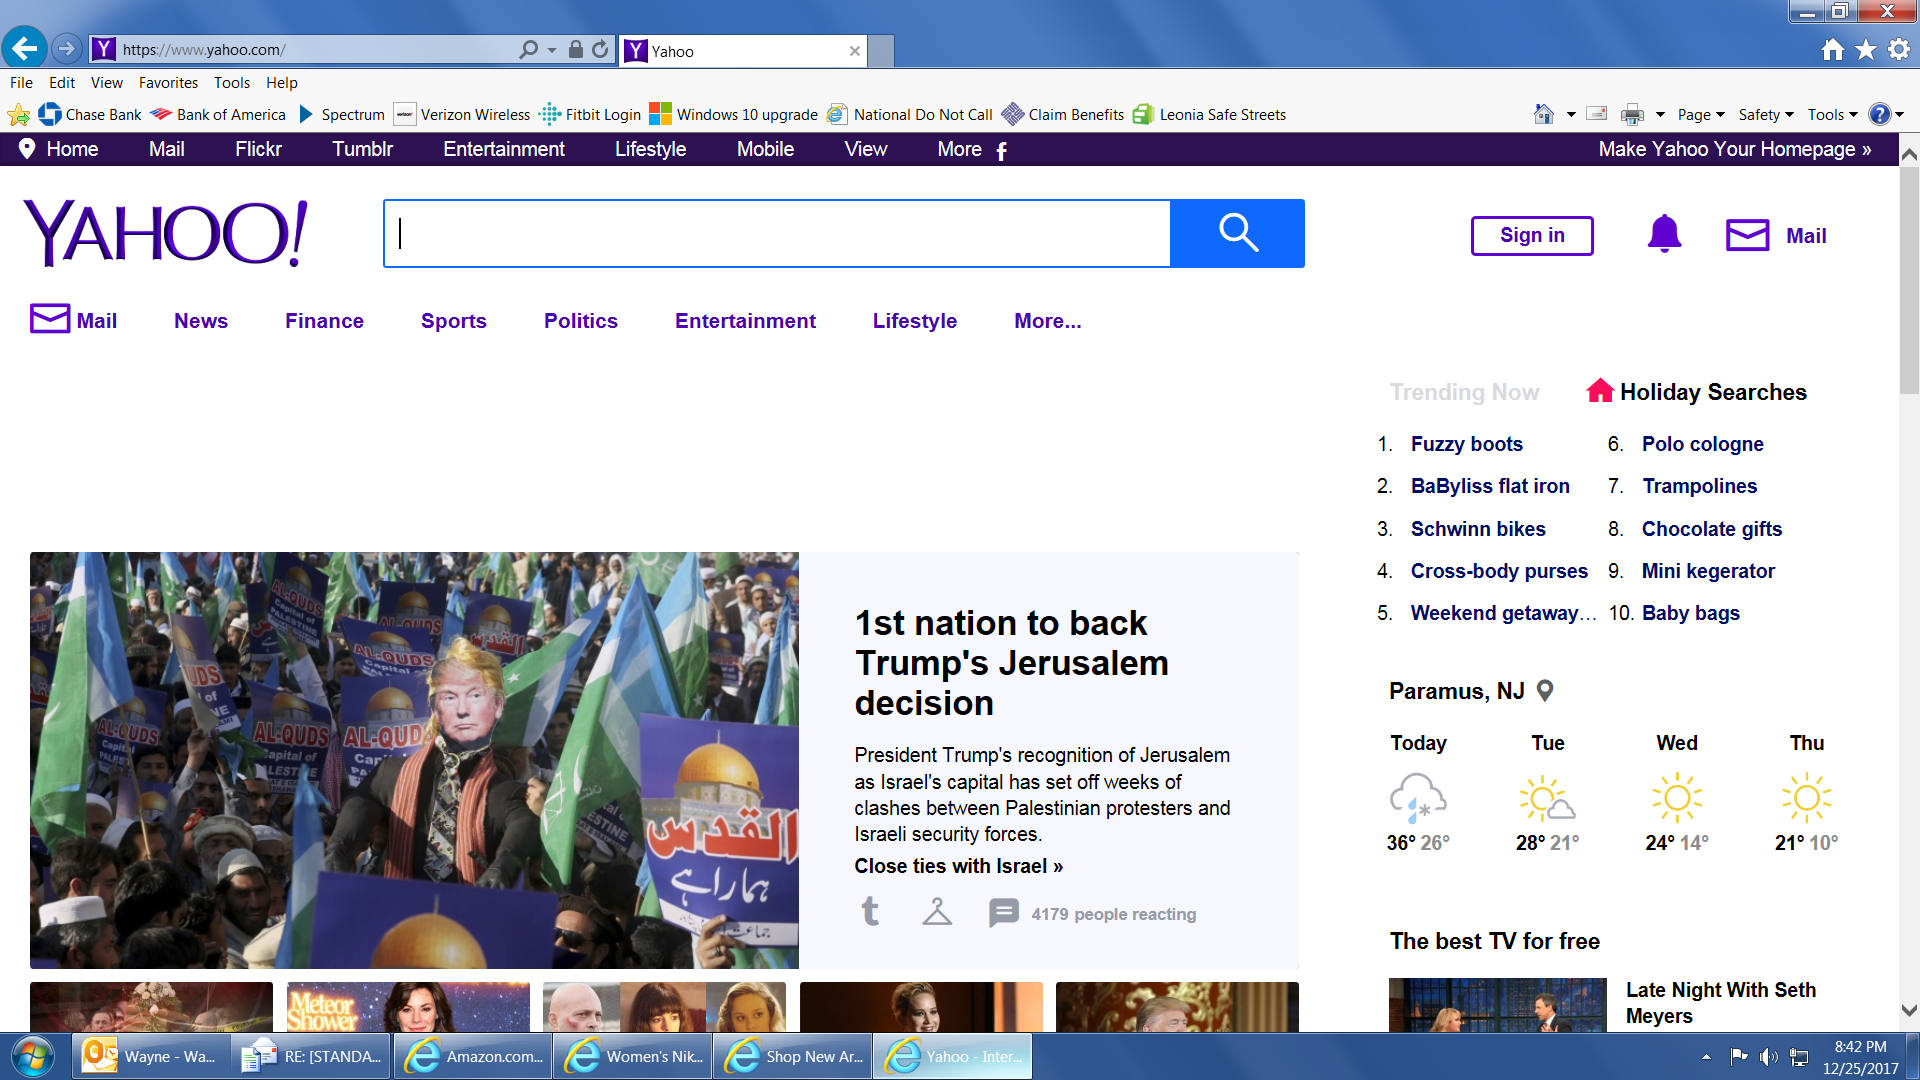
Task: Expand the Print dropdown arrow
Action: point(1660,115)
